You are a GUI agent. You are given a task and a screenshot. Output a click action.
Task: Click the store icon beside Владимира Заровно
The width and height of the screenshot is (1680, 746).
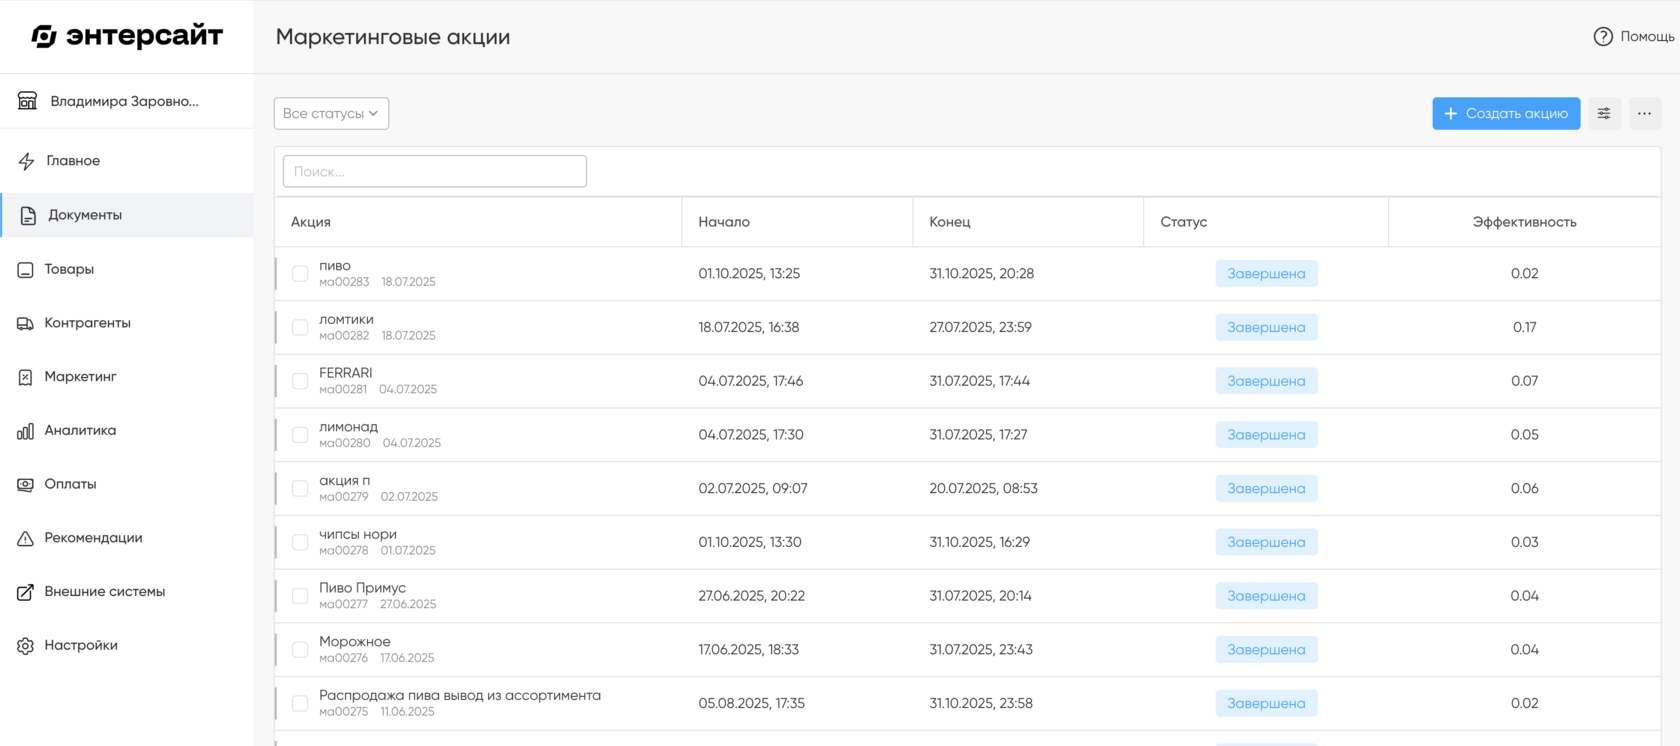[x=28, y=101]
